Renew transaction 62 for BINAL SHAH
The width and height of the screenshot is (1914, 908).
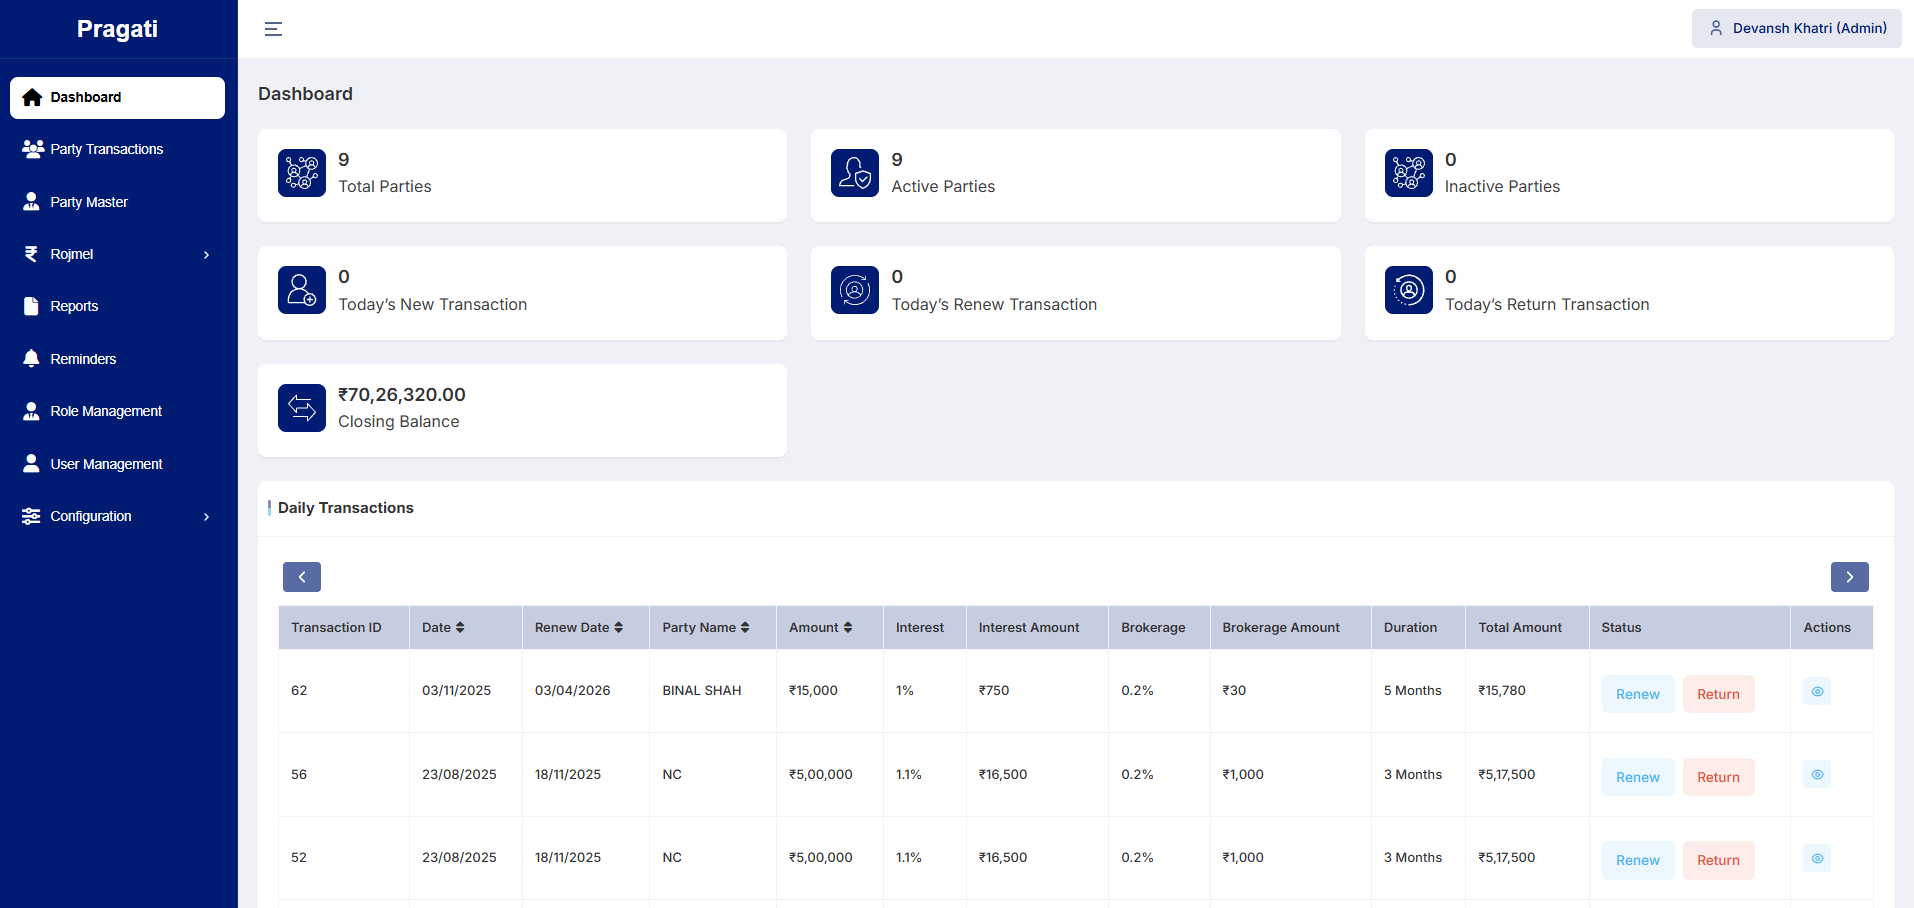[x=1637, y=694]
